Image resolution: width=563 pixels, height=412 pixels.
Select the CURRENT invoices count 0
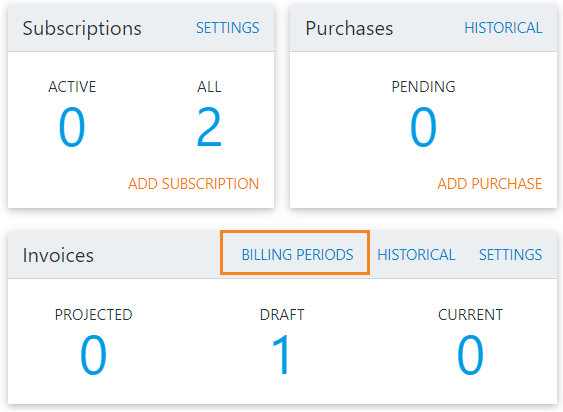(x=470, y=355)
